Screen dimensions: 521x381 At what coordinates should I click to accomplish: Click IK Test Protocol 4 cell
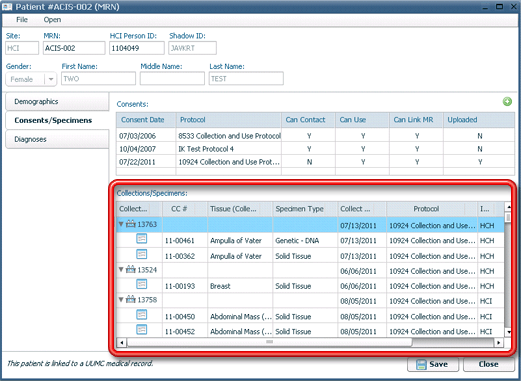229,149
